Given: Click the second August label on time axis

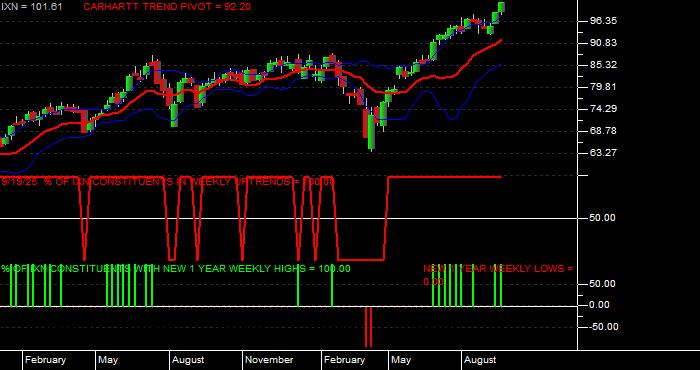Looking at the screenshot, I should (480, 360).
